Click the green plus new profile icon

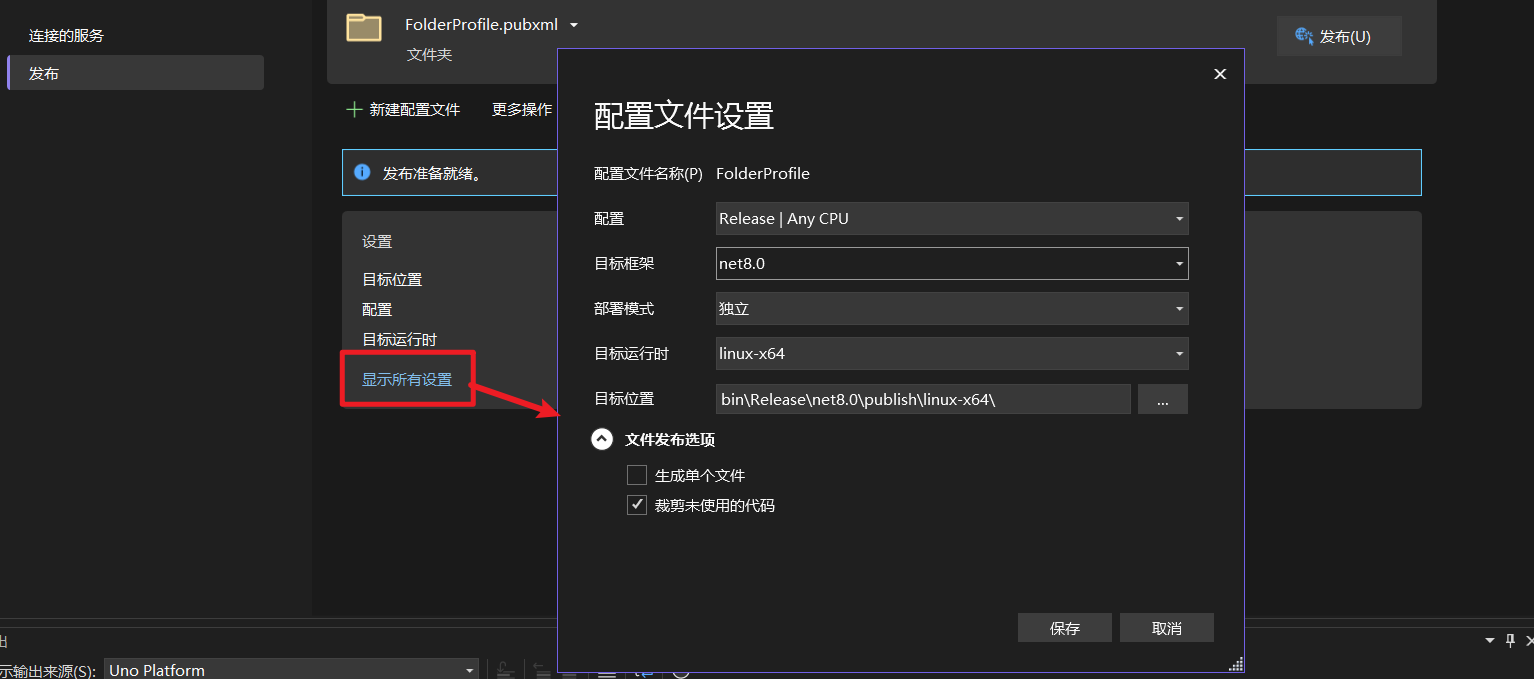point(353,110)
